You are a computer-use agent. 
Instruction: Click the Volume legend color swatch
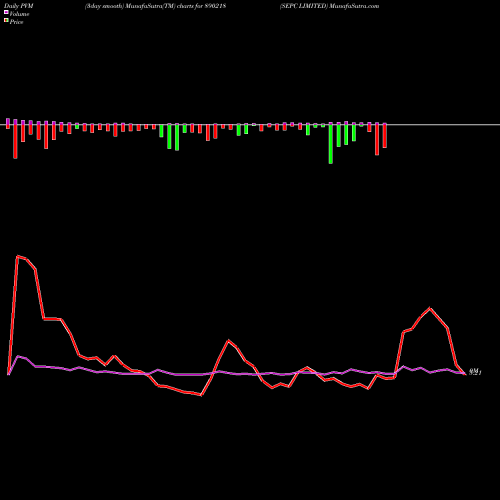(x=6, y=12)
